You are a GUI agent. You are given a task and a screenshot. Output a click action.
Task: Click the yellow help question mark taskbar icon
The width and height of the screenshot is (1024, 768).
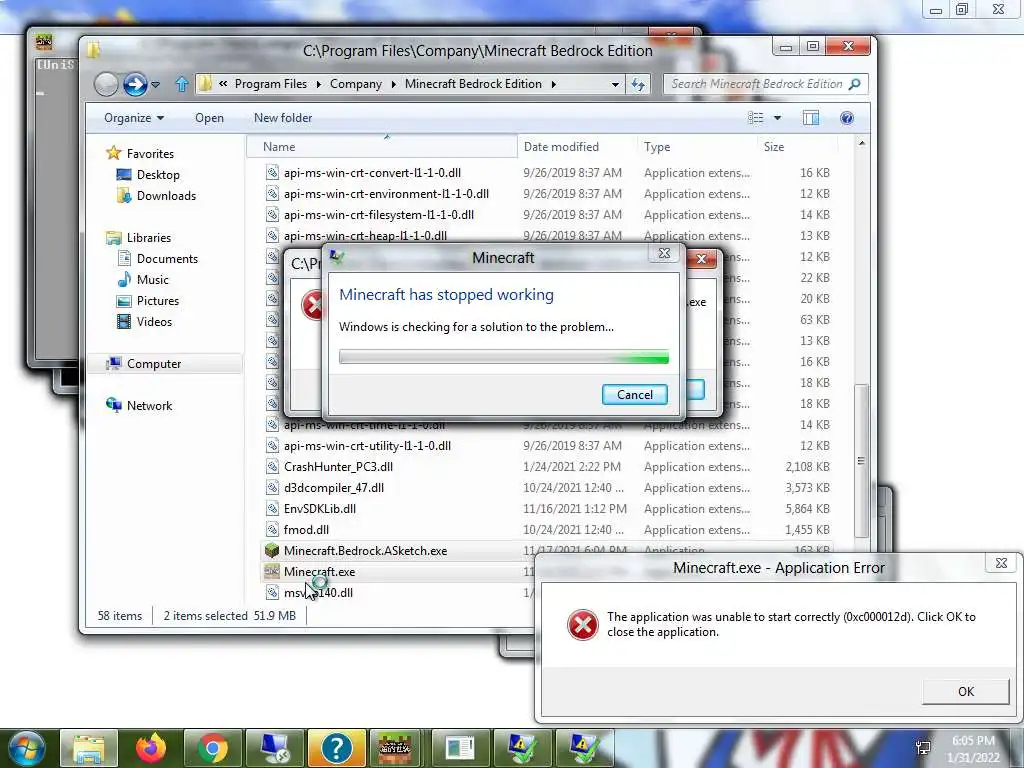click(337, 748)
